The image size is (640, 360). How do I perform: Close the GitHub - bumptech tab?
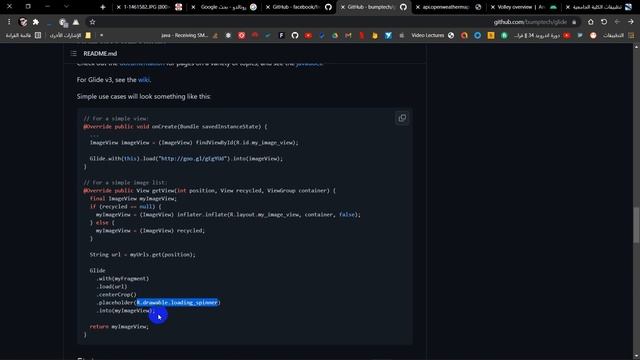pyautogui.click(x=343, y=7)
